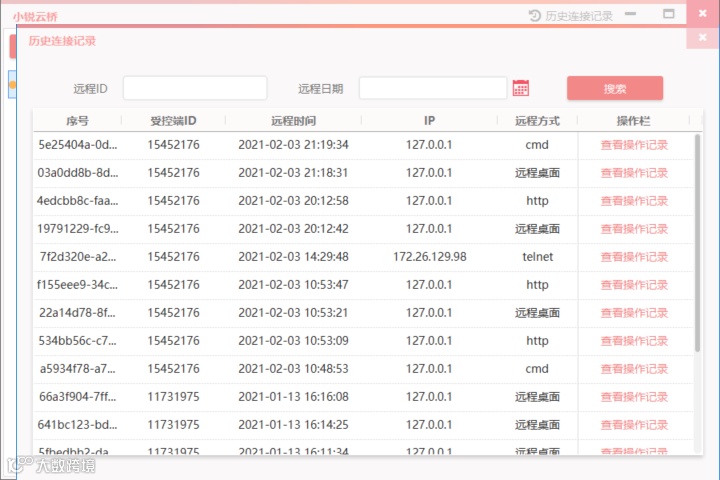
Task: Click timestamp 2021-02-03 14:29:48
Action: point(293,257)
